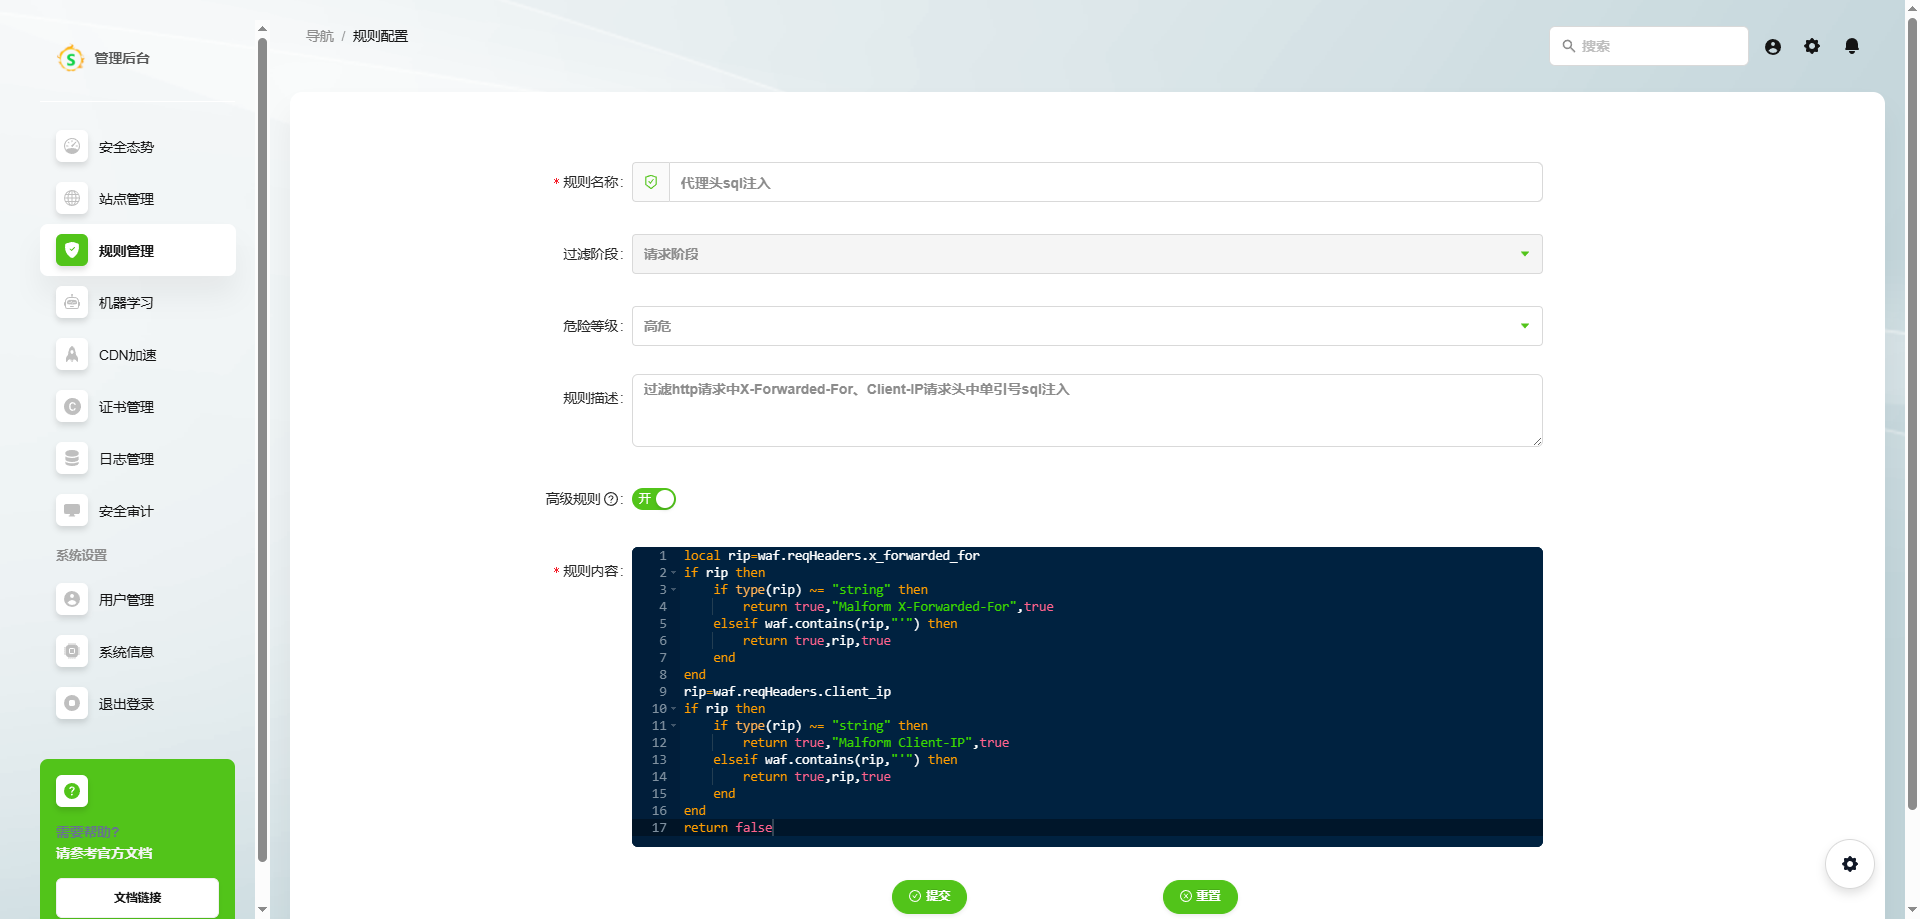Click the 安全态势 dashboard icon
The height and width of the screenshot is (919, 1920).
(72, 147)
